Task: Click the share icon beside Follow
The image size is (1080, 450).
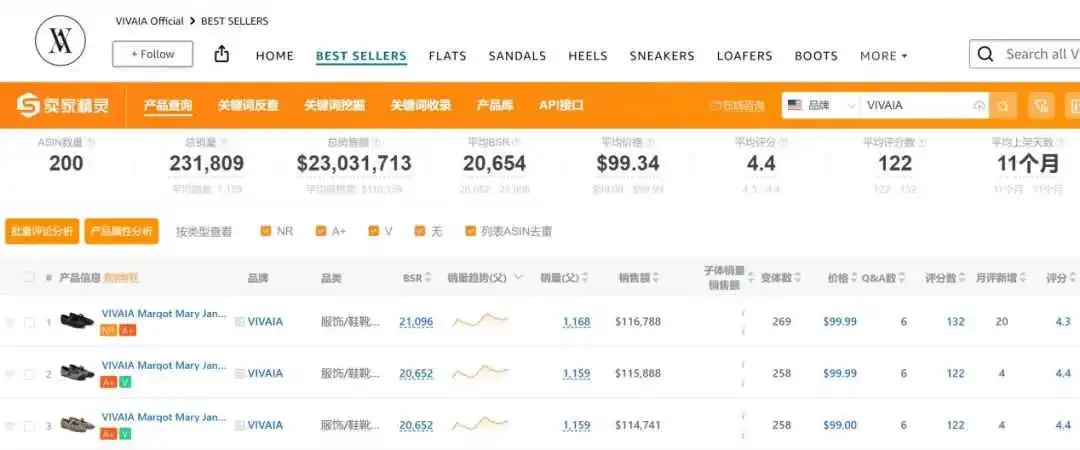Action: point(222,54)
